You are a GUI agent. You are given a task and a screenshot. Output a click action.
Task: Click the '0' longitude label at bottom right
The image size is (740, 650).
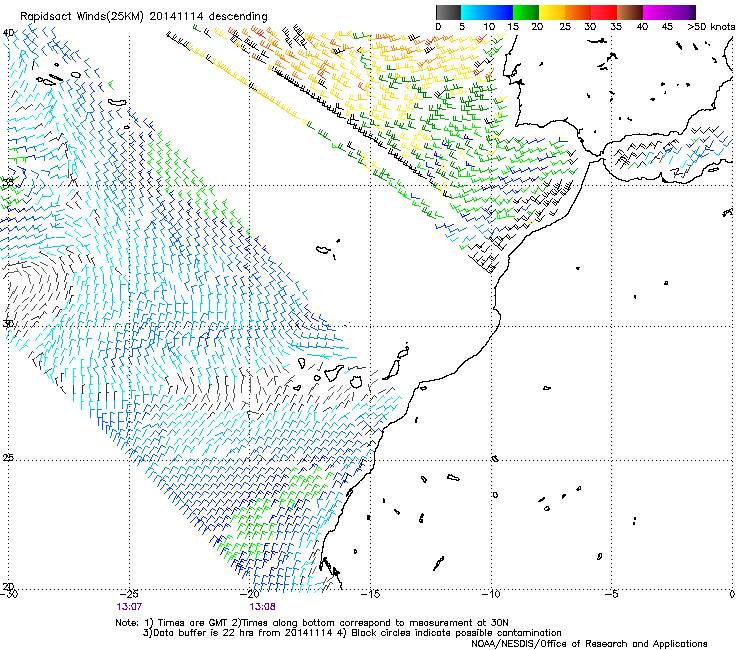pos(732,594)
